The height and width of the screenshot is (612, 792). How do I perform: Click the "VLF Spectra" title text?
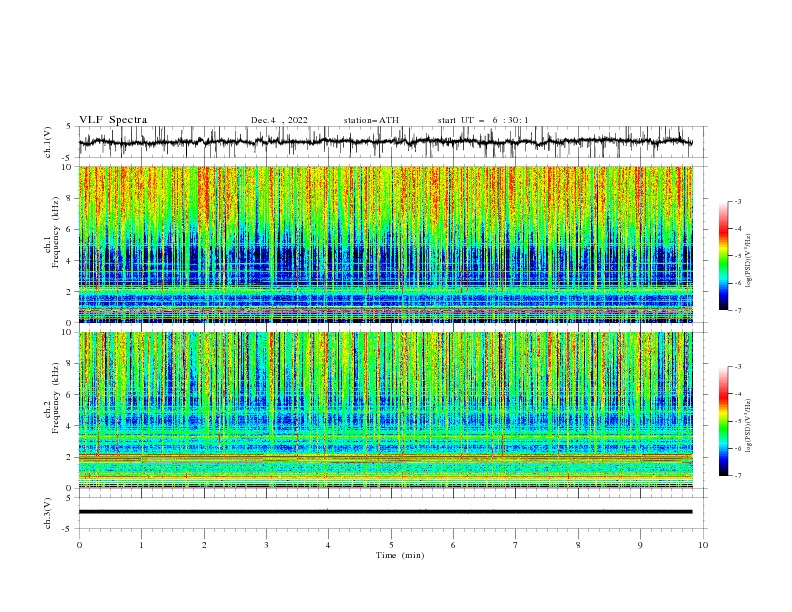pyautogui.click(x=113, y=120)
